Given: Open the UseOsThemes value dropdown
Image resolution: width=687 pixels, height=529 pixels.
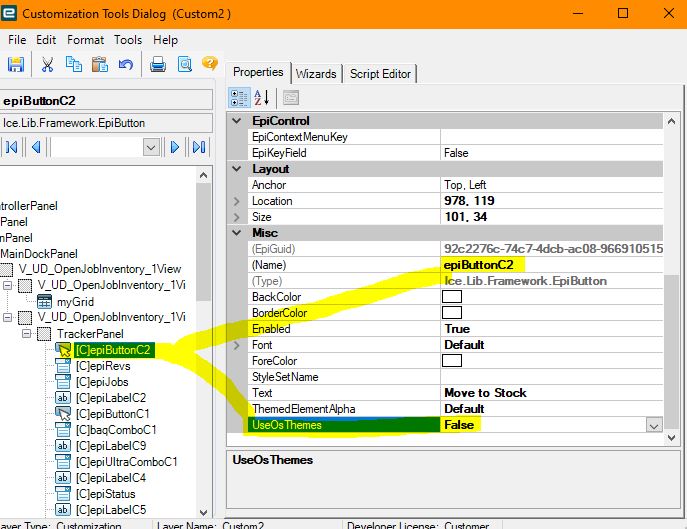Looking at the screenshot, I should (654, 425).
